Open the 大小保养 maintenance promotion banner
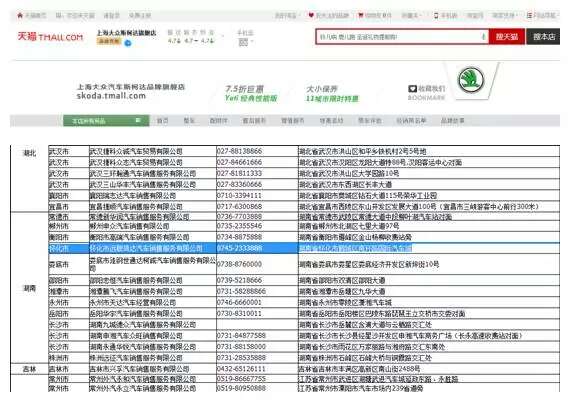This screenshot has height=402, width=570. (332, 93)
